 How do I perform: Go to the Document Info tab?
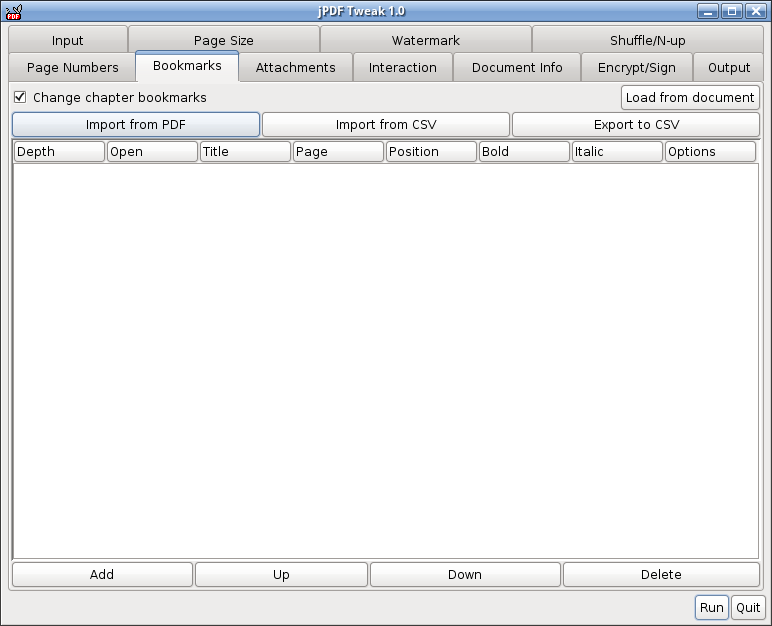pos(517,67)
